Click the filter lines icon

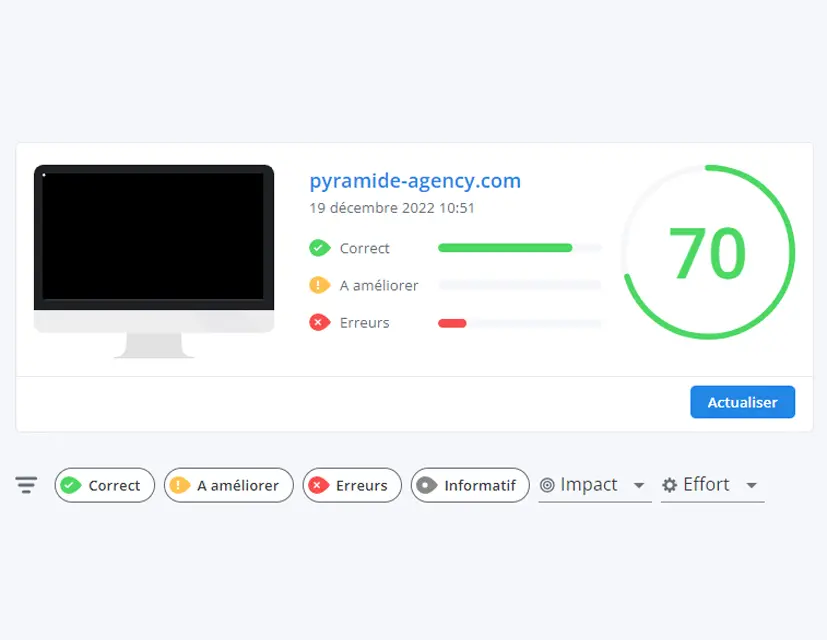click(x=26, y=484)
